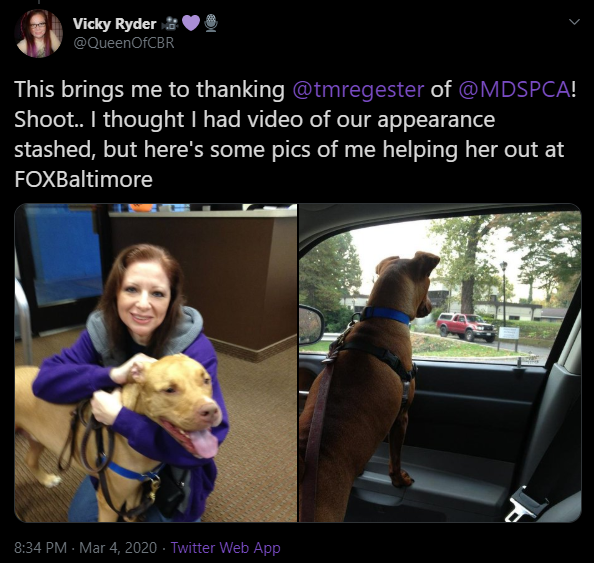Open Vicky Ryder's profile avatar
594x563 pixels.
pyautogui.click(x=38, y=34)
